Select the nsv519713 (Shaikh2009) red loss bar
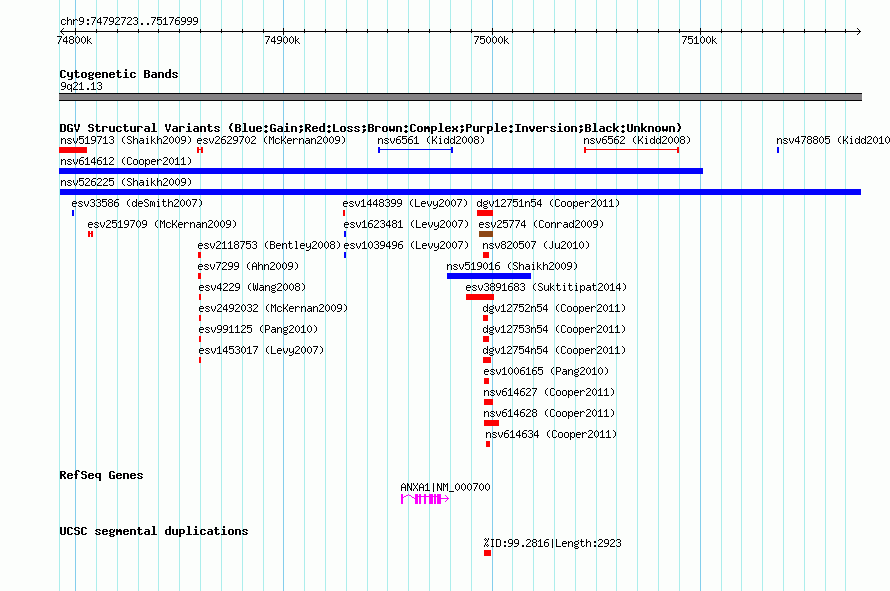Viewport: 890px width, 591px height. tap(73, 150)
